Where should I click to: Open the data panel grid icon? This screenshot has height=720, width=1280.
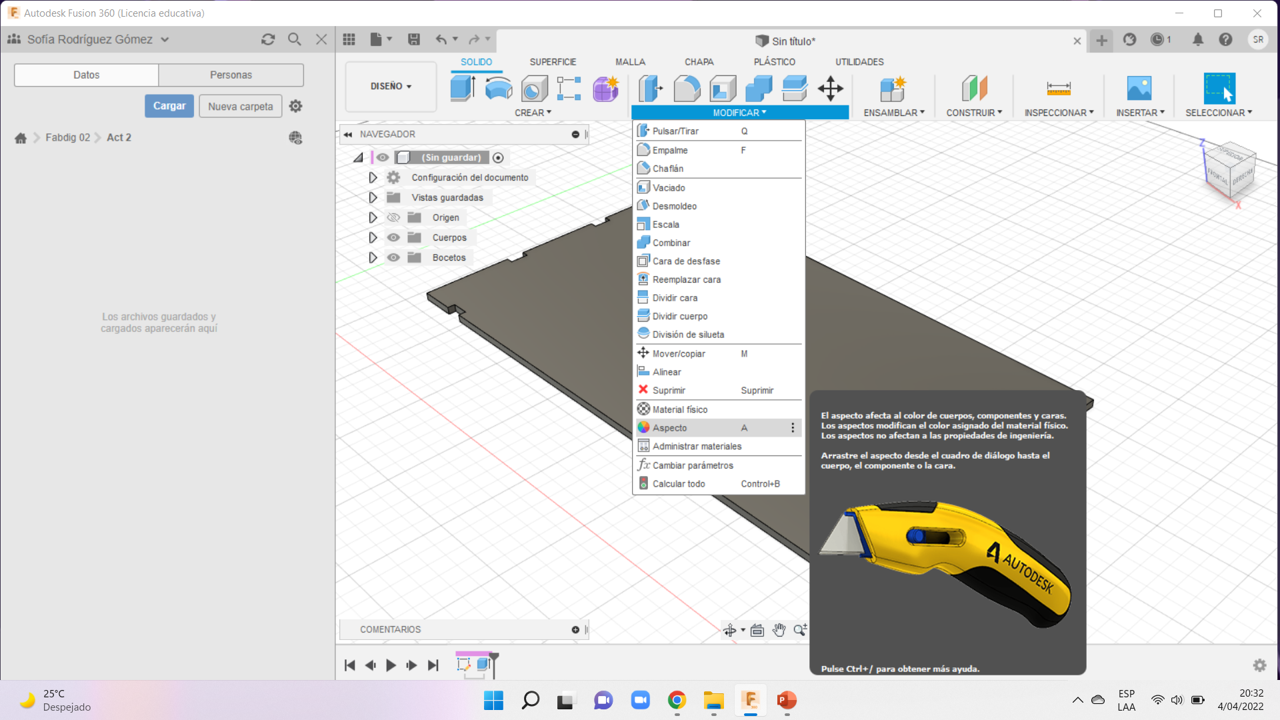(349, 39)
